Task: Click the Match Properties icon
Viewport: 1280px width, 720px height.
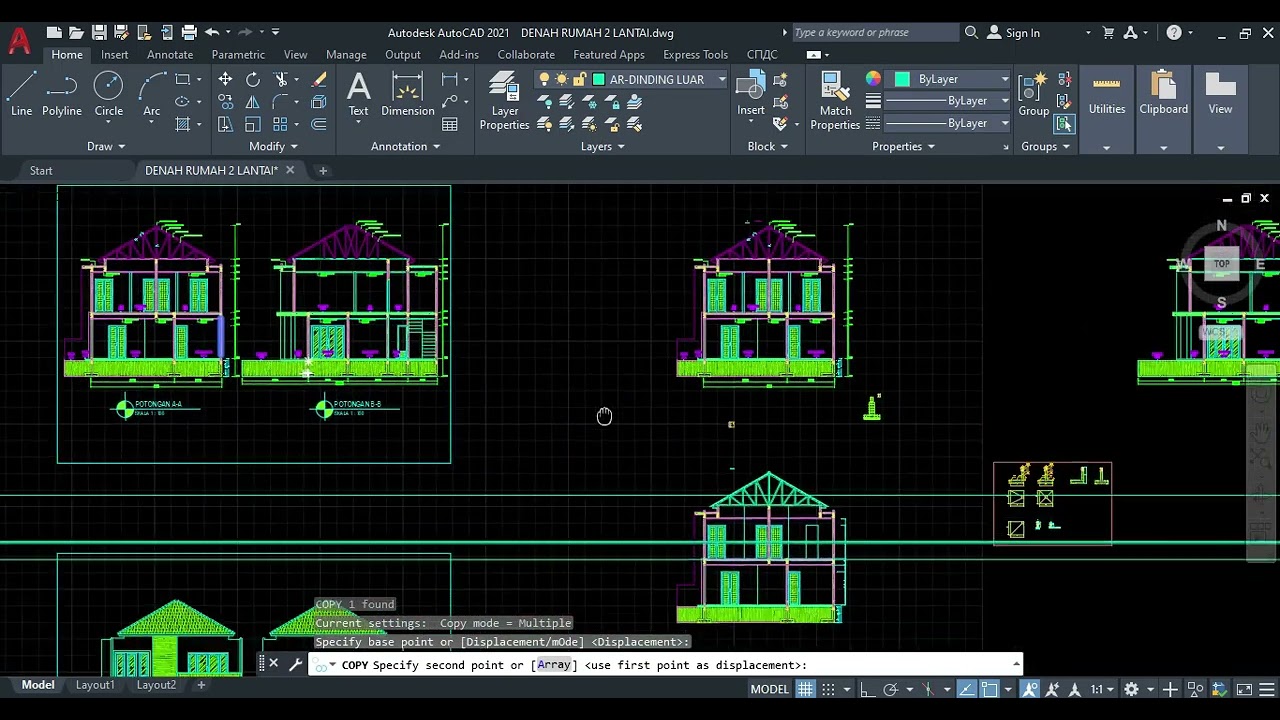Action: tap(835, 102)
